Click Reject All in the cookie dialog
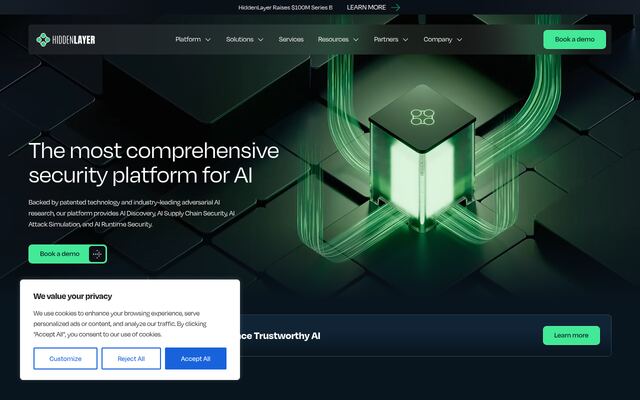 pos(131,358)
